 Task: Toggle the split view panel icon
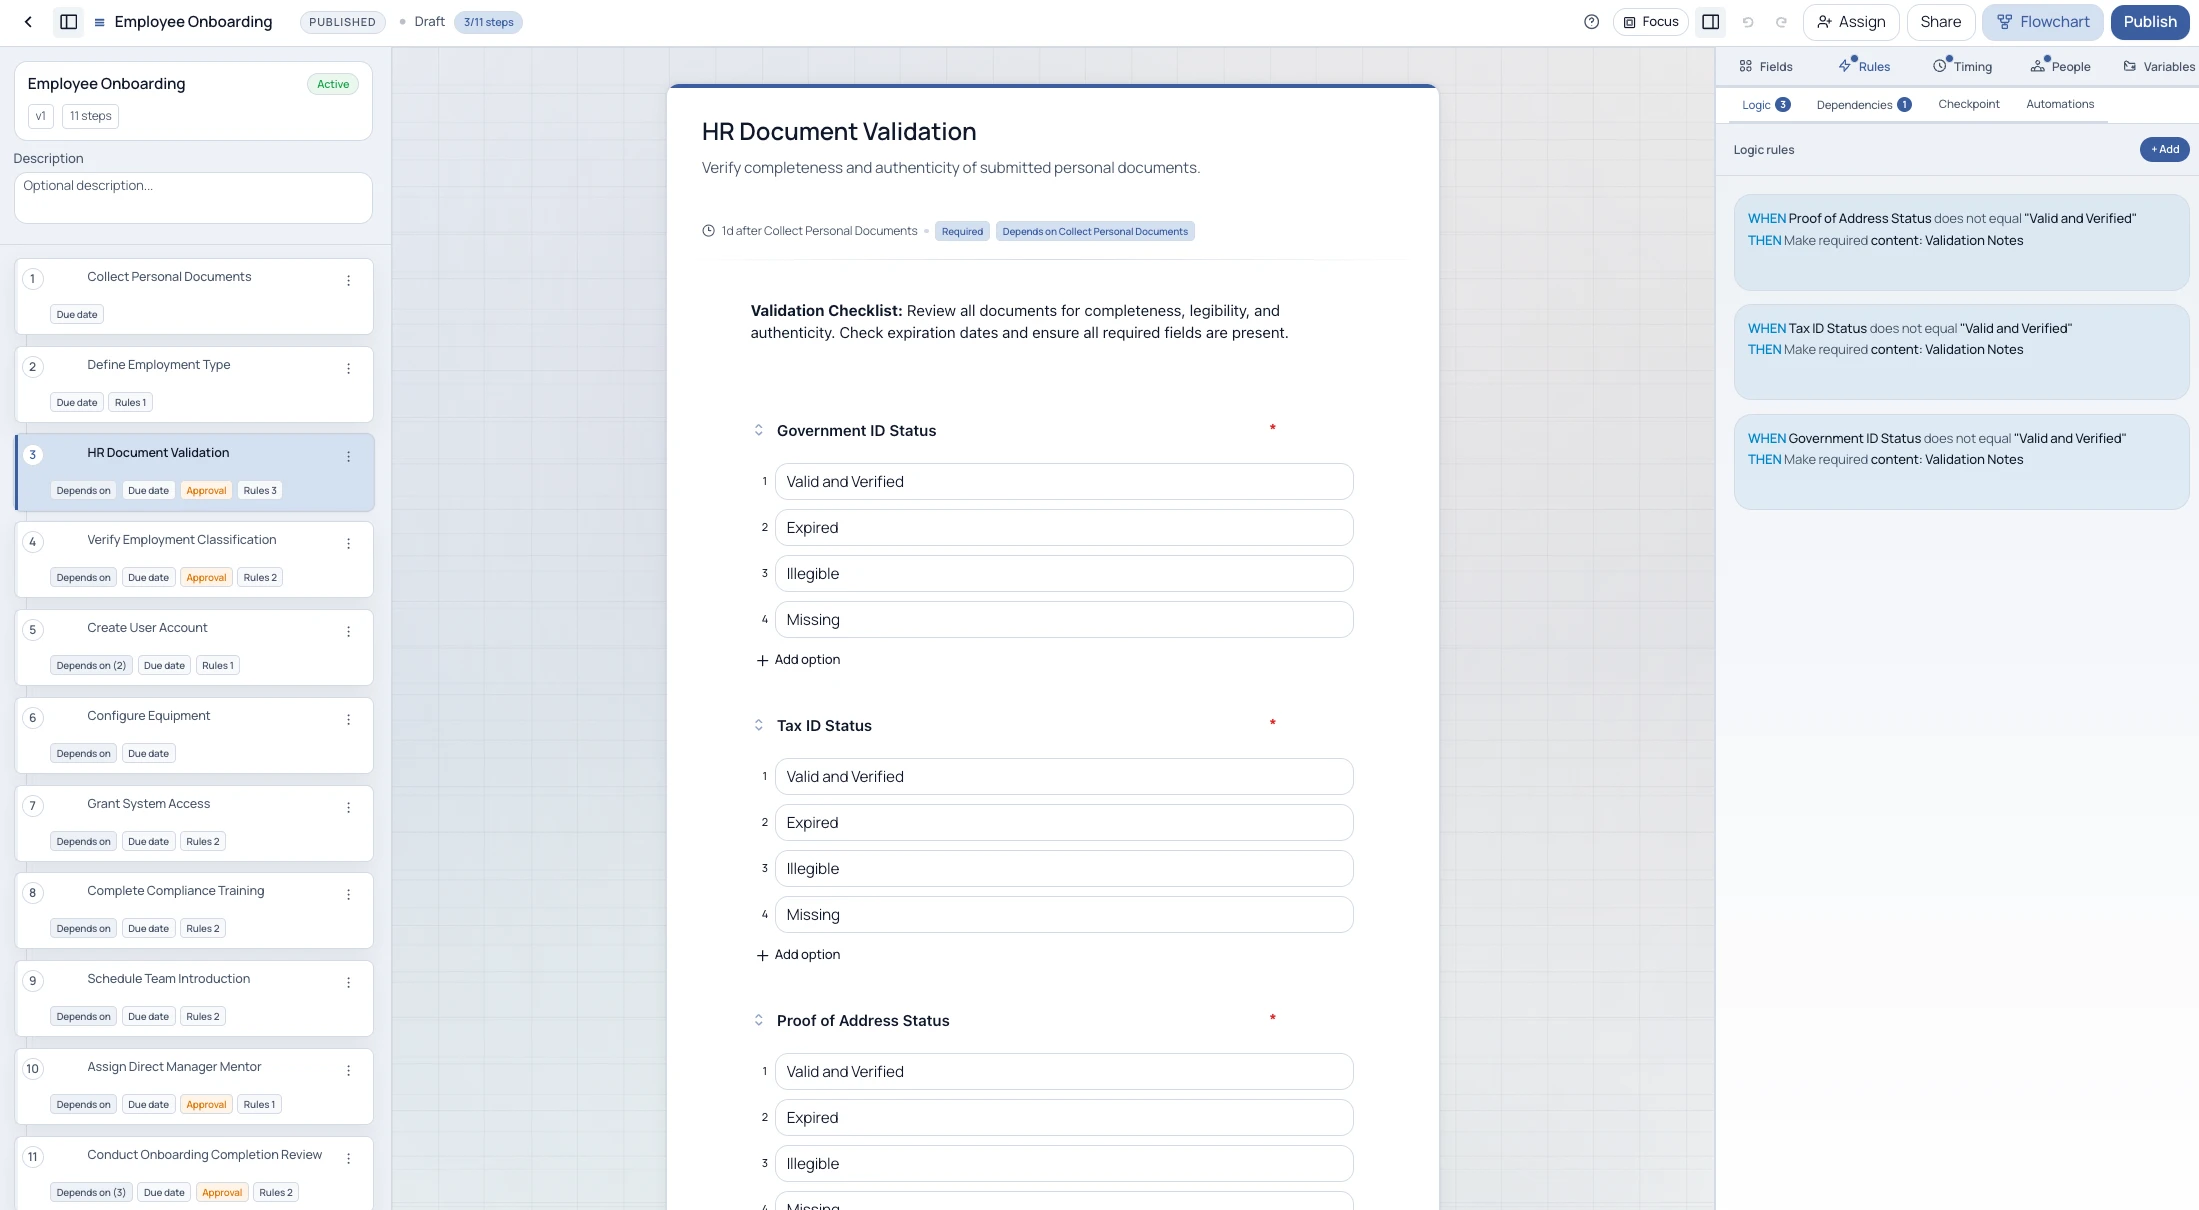1711,22
